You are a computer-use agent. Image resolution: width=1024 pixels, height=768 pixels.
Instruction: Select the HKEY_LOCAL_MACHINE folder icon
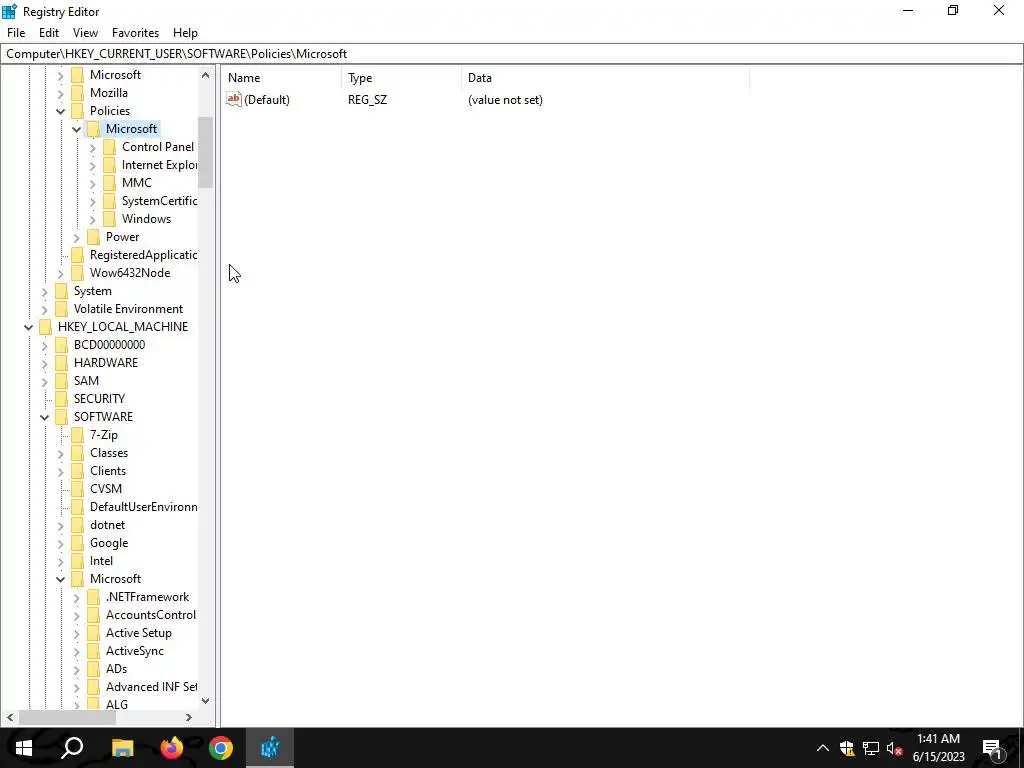(46, 327)
